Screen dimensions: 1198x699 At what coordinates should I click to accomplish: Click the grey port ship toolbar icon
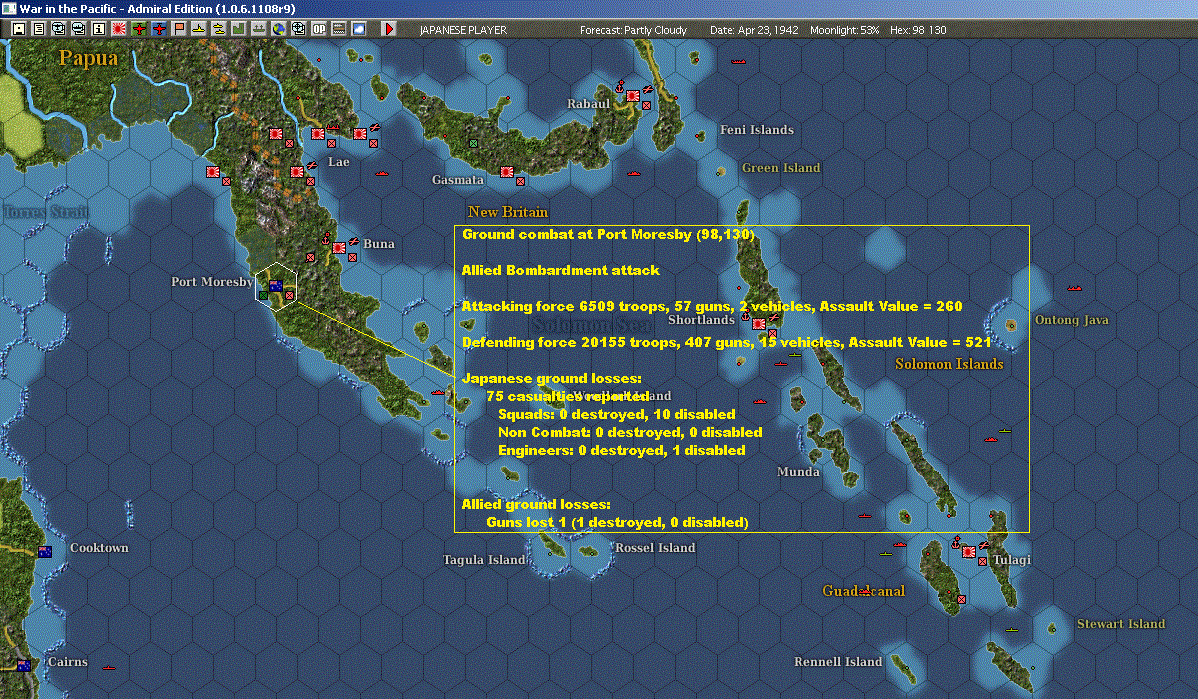pos(259,29)
